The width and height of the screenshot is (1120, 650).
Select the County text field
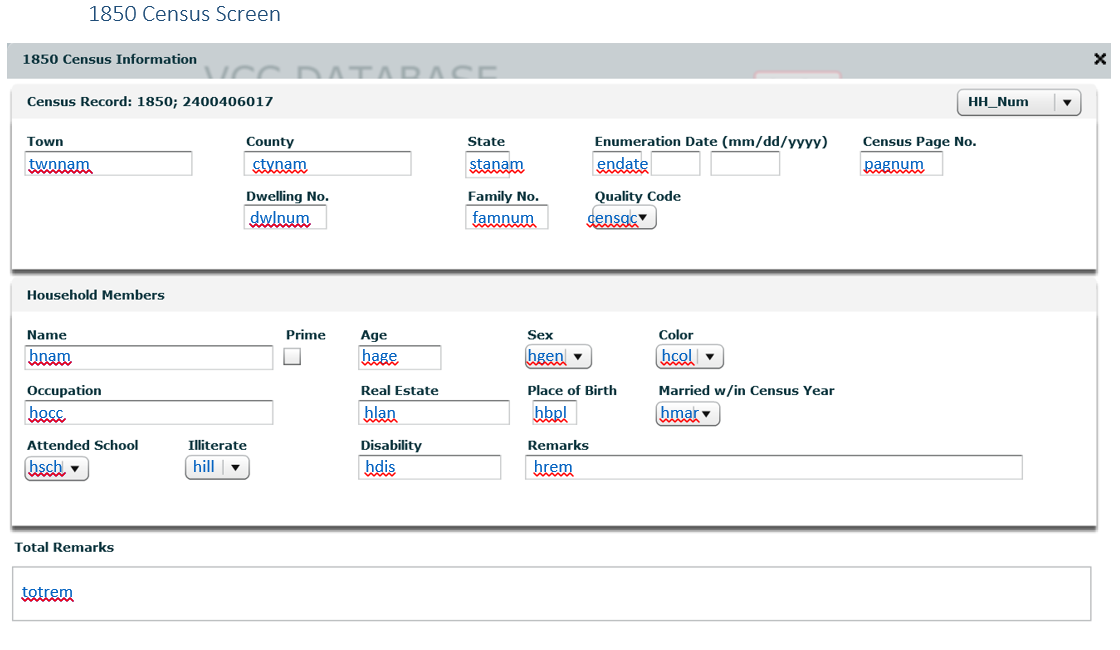pos(328,164)
